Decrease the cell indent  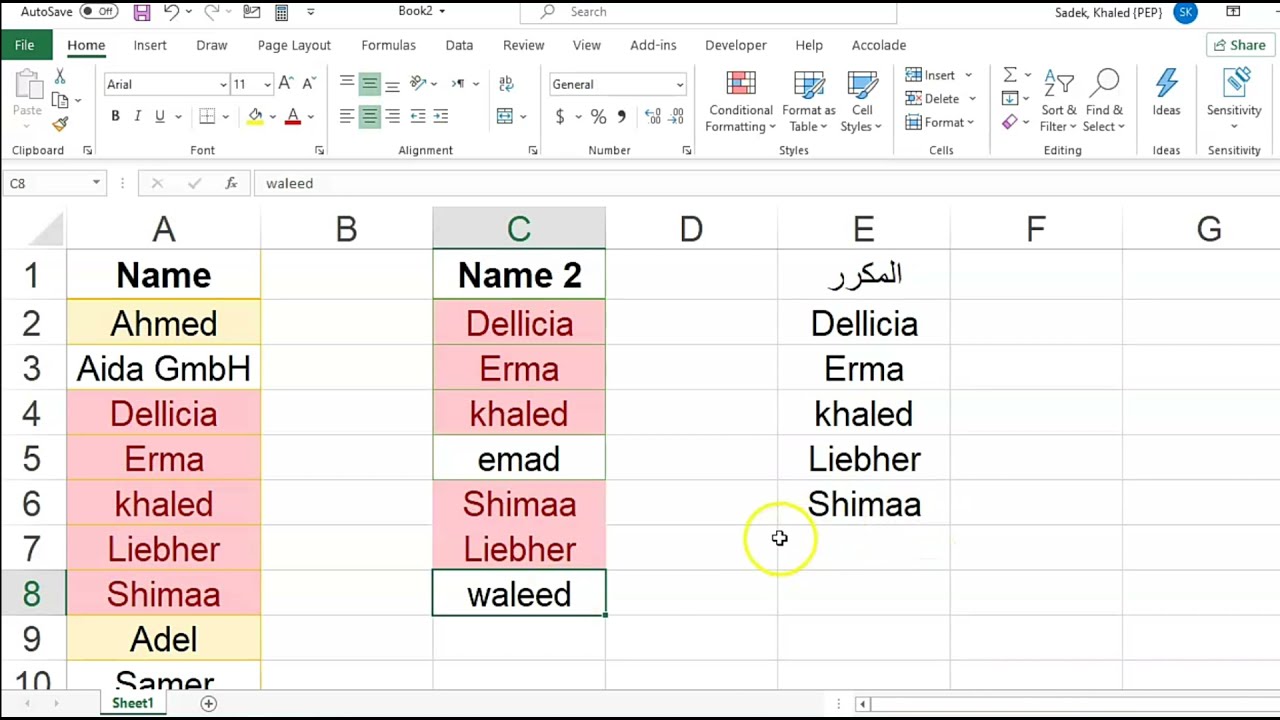pyautogui.click(x=417, y=116)
